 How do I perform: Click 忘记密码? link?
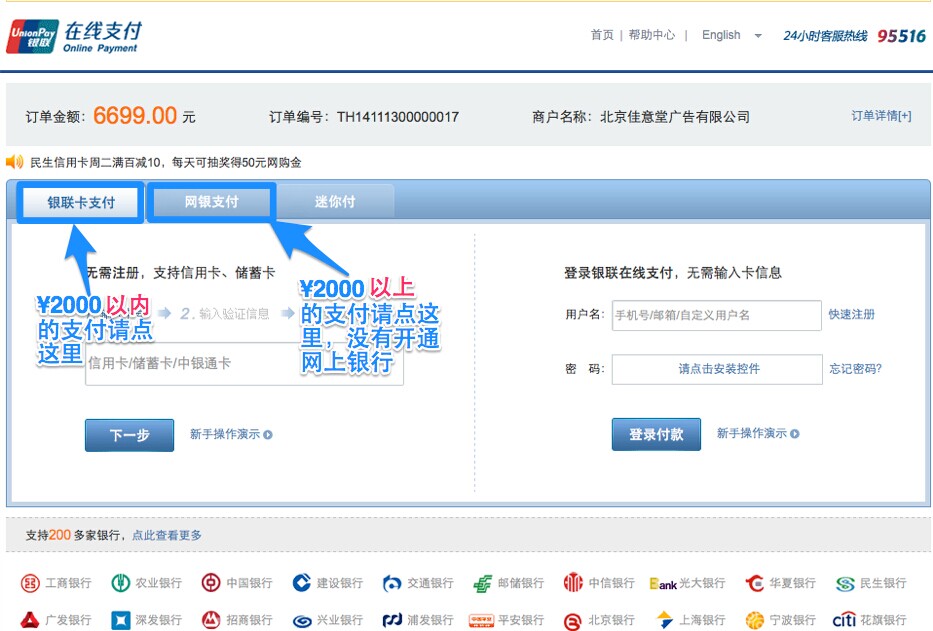click(855, 369)
